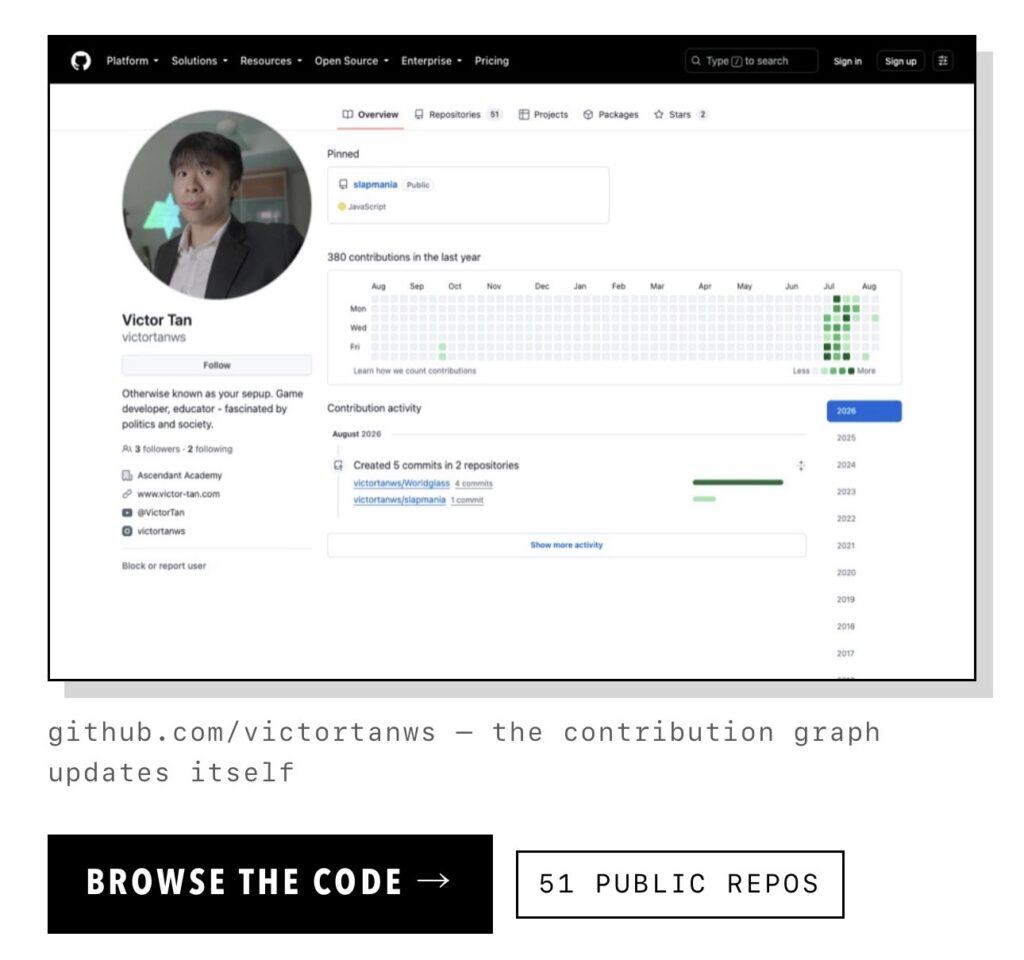Click the Instagram icon beside victortanws
The width and height of the screenshot is (1024, 960).
coord(127,531)
